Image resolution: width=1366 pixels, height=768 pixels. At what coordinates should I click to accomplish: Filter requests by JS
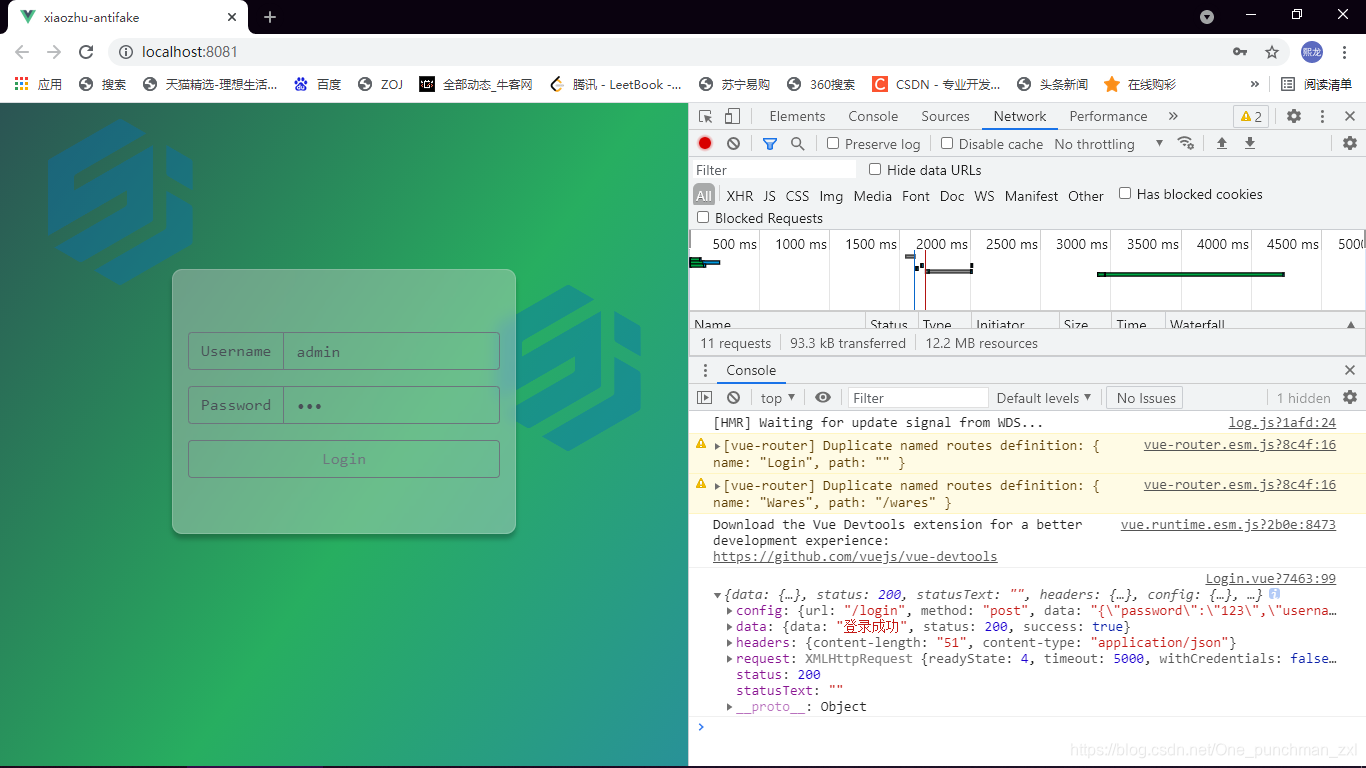(x=769, y=196)
